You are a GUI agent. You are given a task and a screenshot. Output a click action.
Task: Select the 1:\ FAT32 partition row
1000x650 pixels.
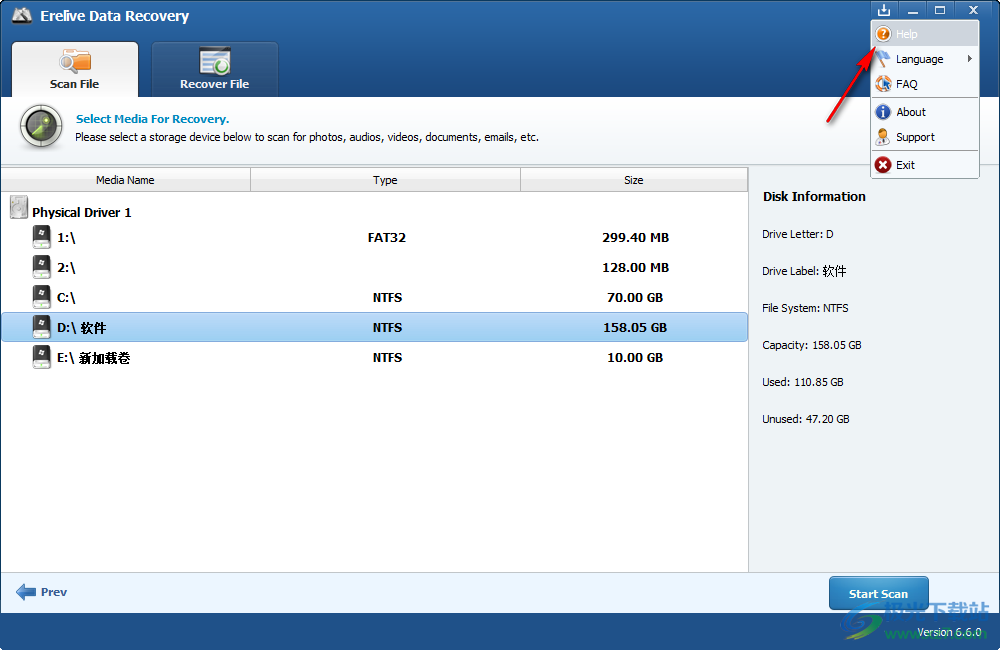click(374, 237)
